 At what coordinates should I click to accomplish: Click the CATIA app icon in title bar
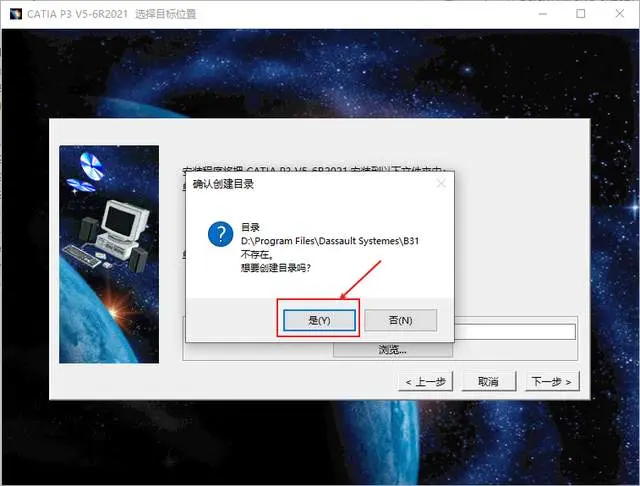click(x=16, y=14)
